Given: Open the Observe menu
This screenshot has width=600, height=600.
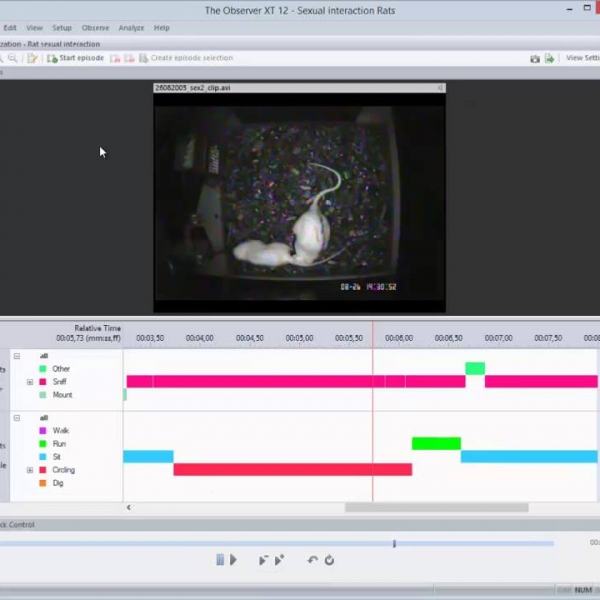Looking at the screenshot, I should [95, 28].
